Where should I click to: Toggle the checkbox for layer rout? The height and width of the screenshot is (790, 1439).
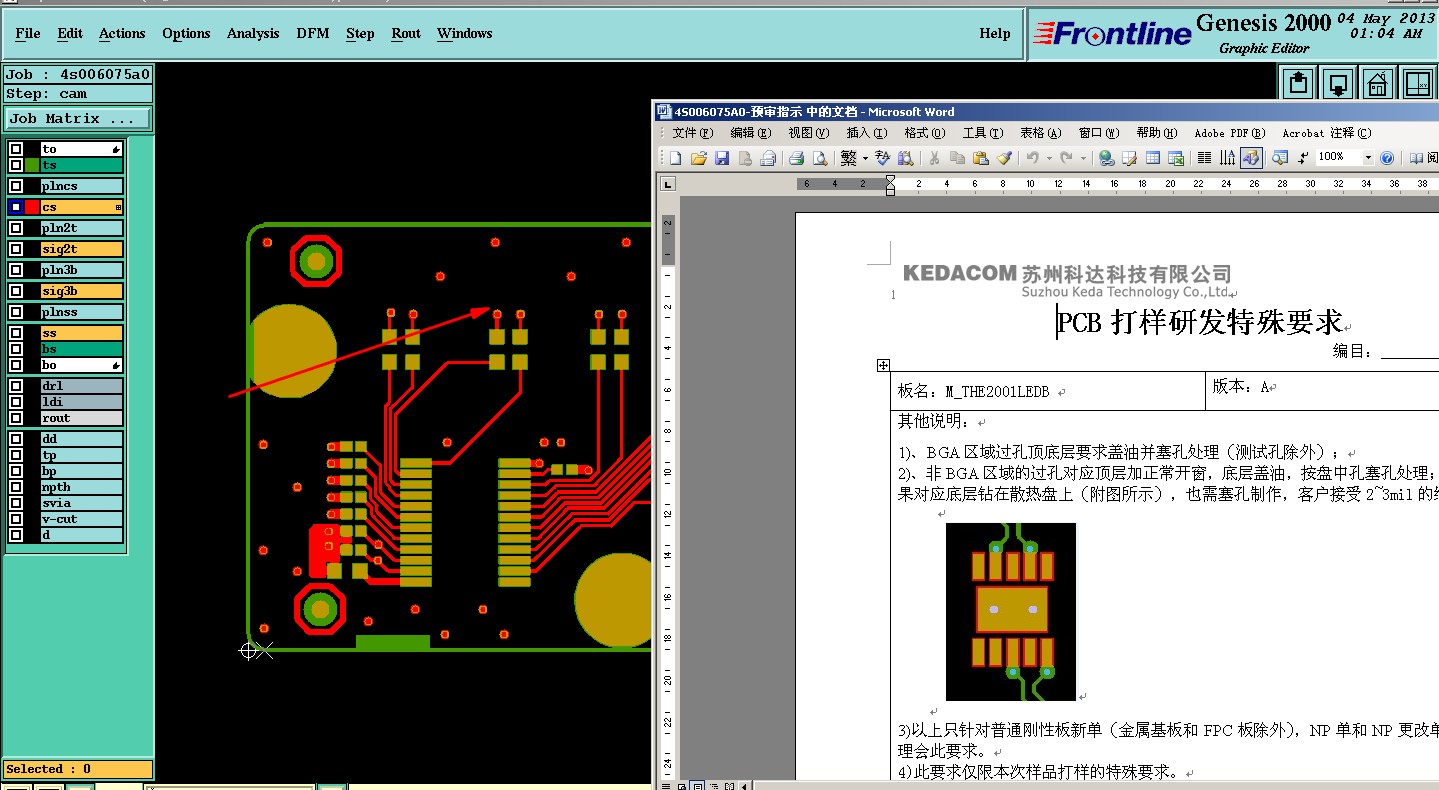(x=16, y=418)
